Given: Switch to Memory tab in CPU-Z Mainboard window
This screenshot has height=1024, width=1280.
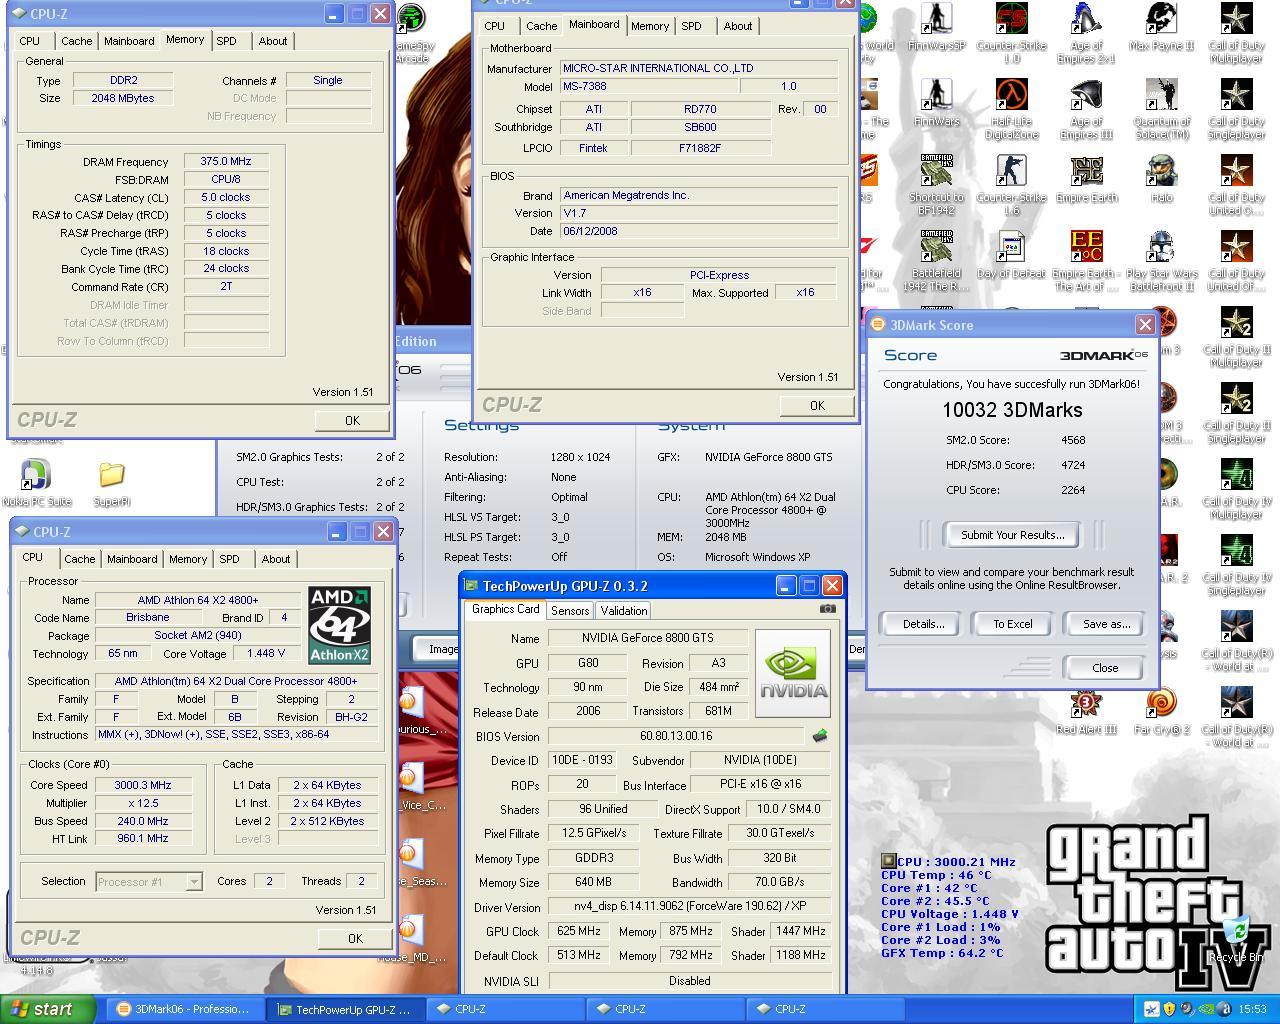Looking at the screenshot, I should click(650, 26).
